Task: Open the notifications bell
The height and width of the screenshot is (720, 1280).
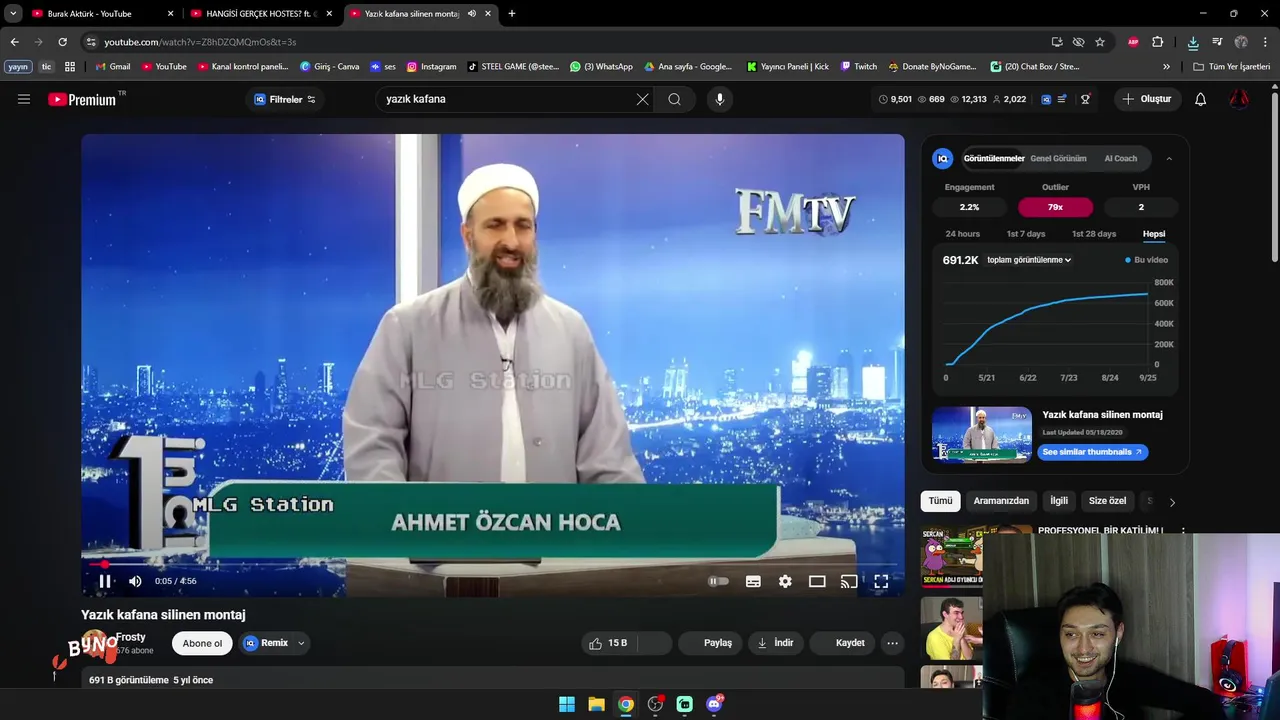Action: [1201, 99]
